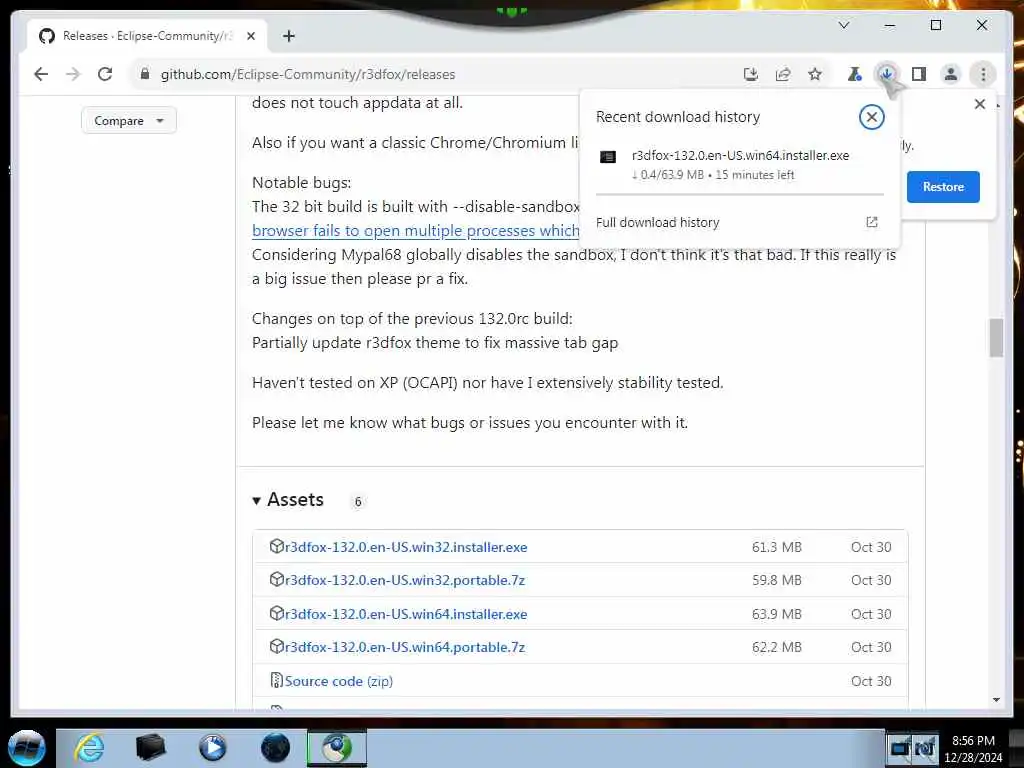Screen dimensions: 1024x768
Task: Click the network tray icon
Action: pyautogui.click(x=900, y=748)
